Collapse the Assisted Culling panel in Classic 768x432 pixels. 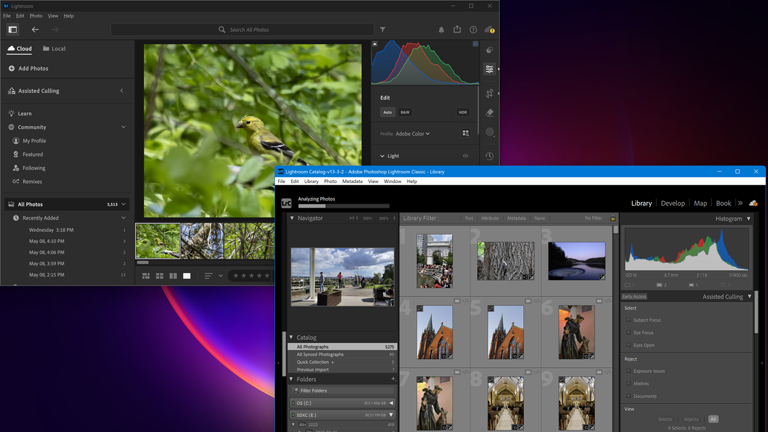(749, 296)
